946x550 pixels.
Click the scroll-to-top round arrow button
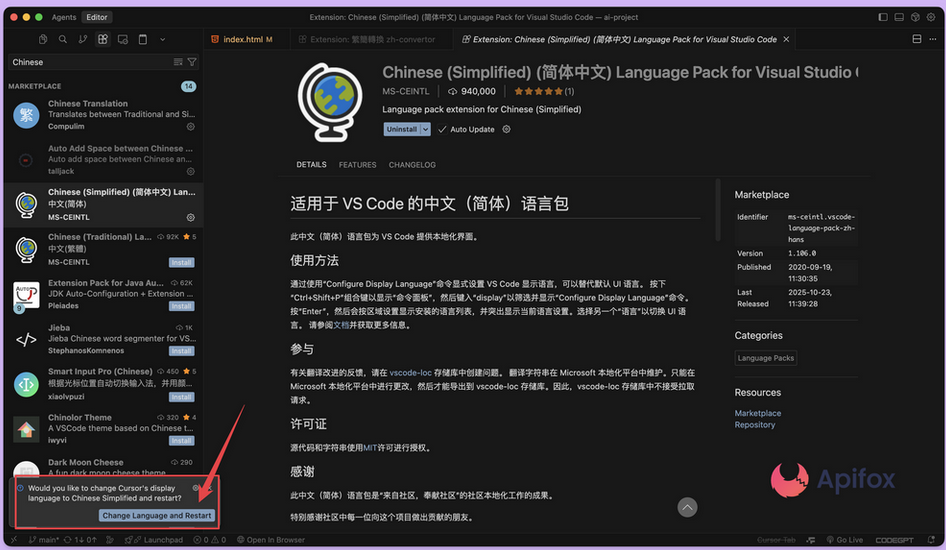(687, 507)
